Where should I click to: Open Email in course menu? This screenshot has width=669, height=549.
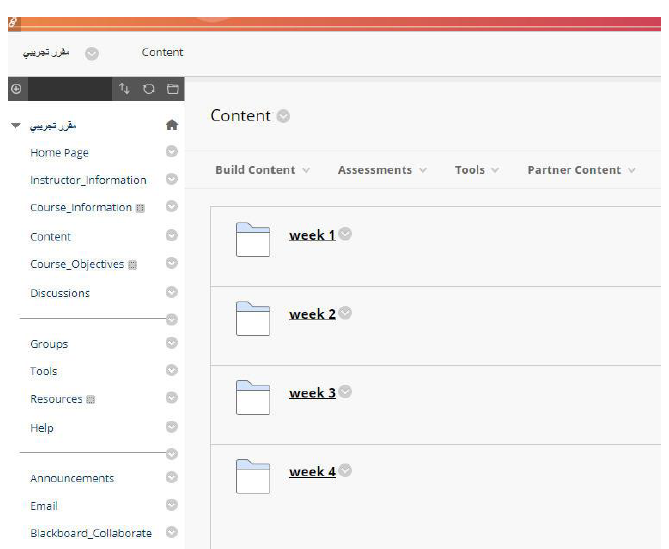(44, 506)
